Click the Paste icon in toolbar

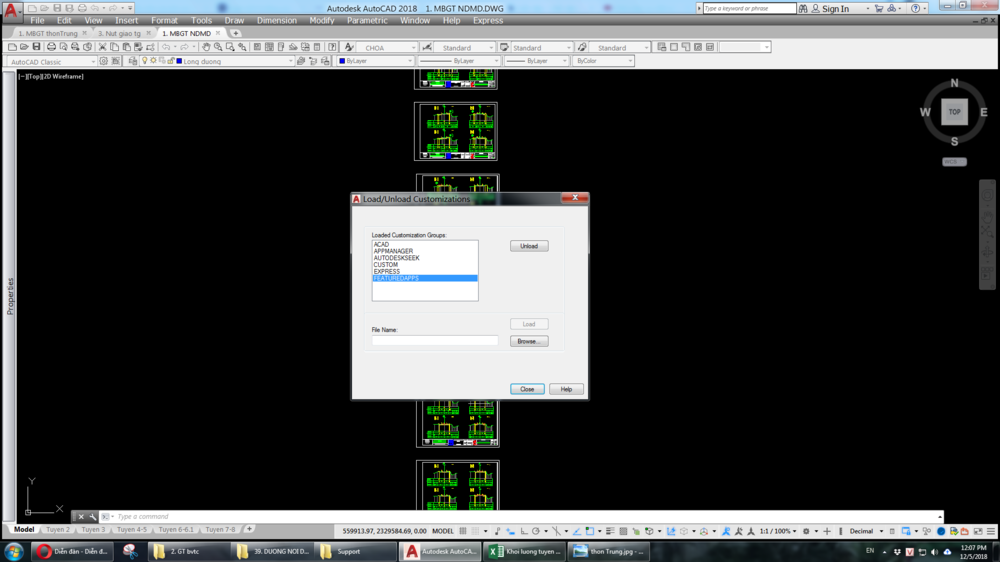[126, 47]
